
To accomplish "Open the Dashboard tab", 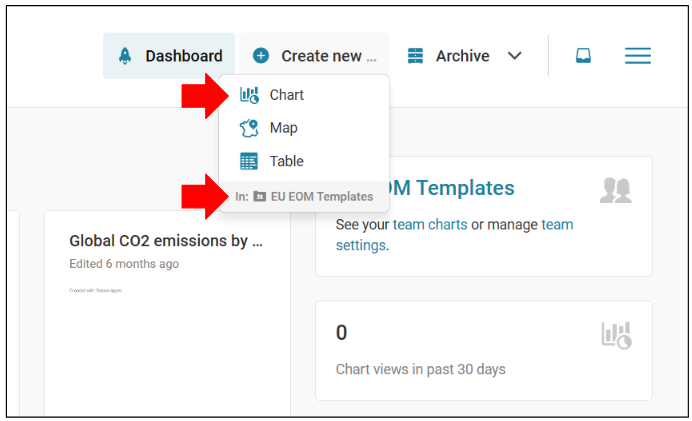I will coord(169,56).
